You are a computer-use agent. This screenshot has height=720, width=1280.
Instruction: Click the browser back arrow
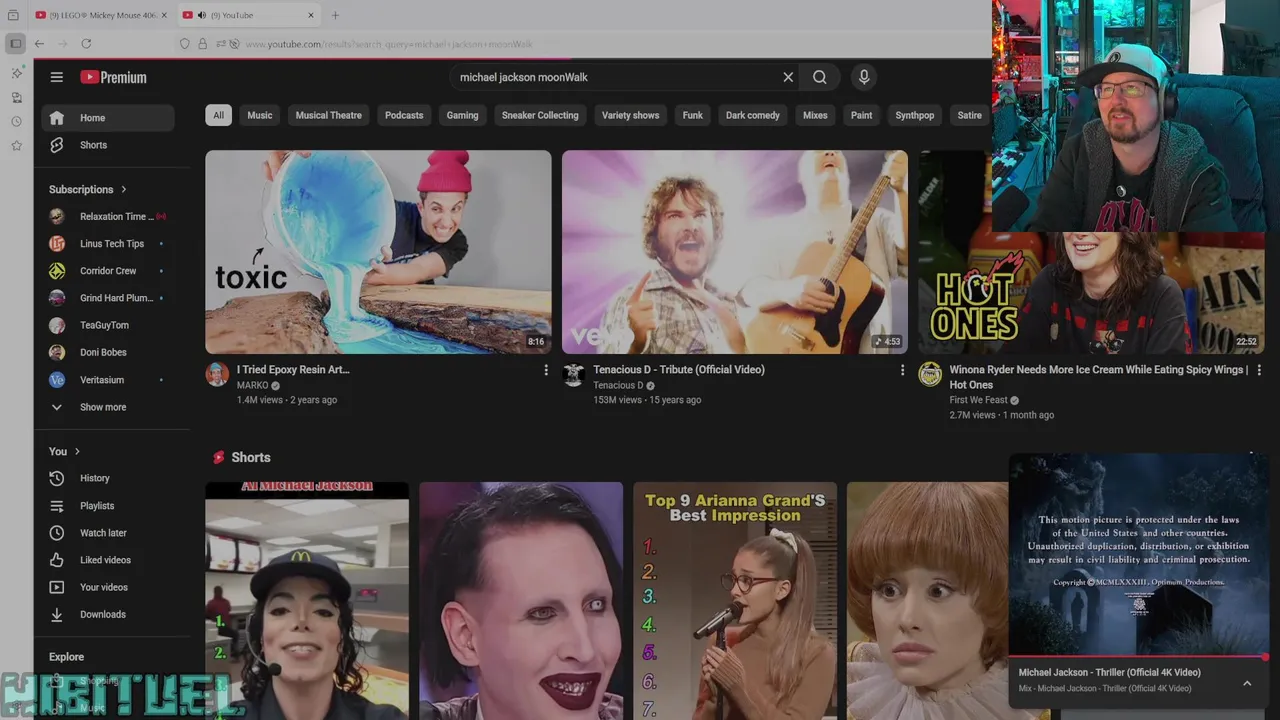[x=39, y=44]
